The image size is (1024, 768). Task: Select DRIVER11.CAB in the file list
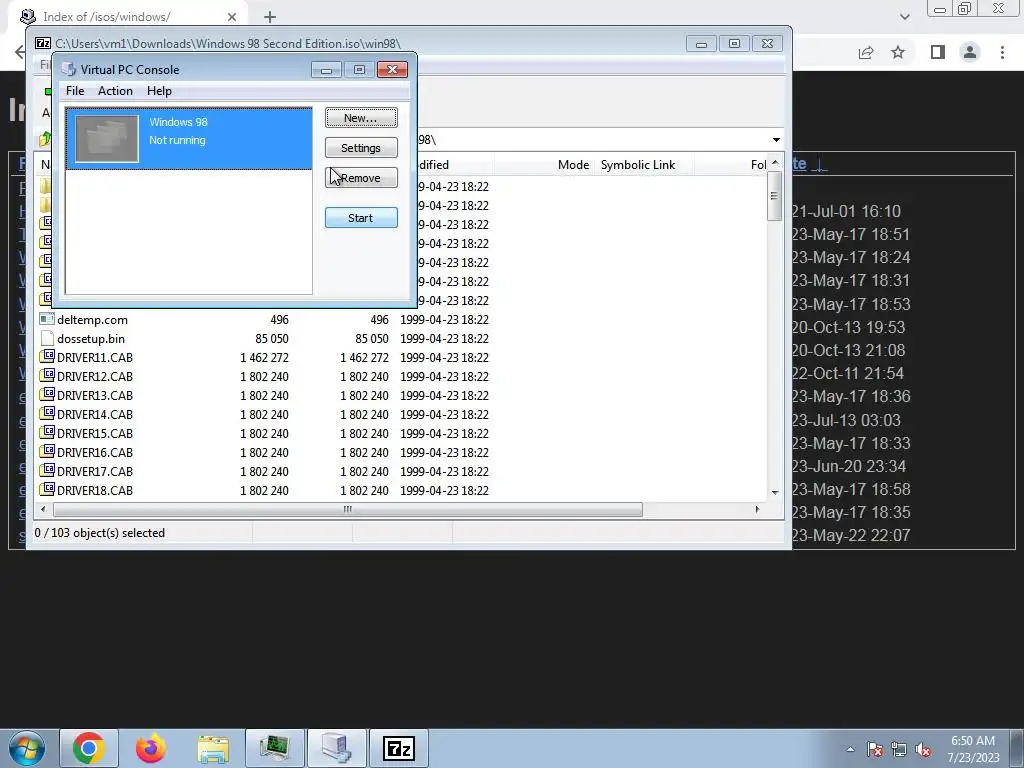95,357
